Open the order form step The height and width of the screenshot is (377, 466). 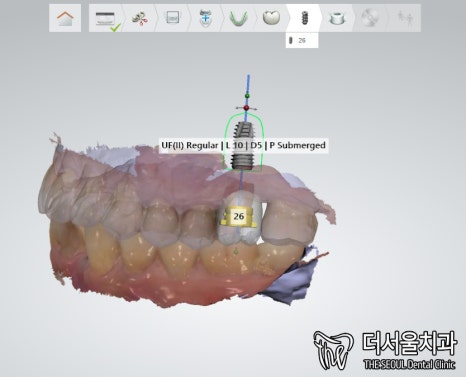106,18
